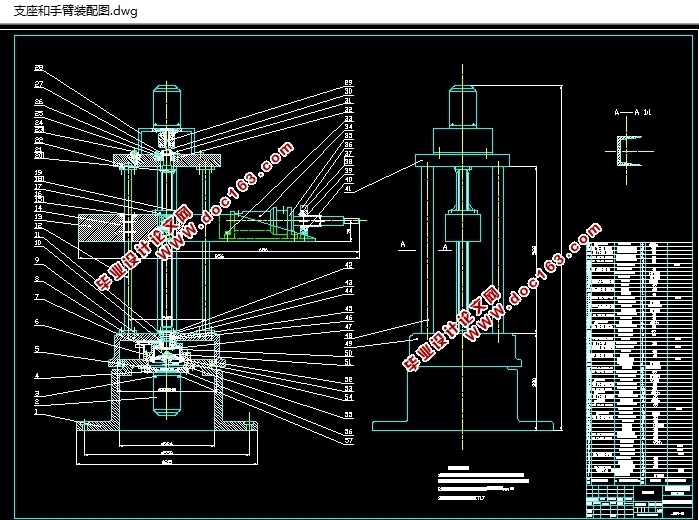Image resolution: width=699 pixels, height=520 pixels.
Task: Select part callout number 43
Action: [348, 282]
